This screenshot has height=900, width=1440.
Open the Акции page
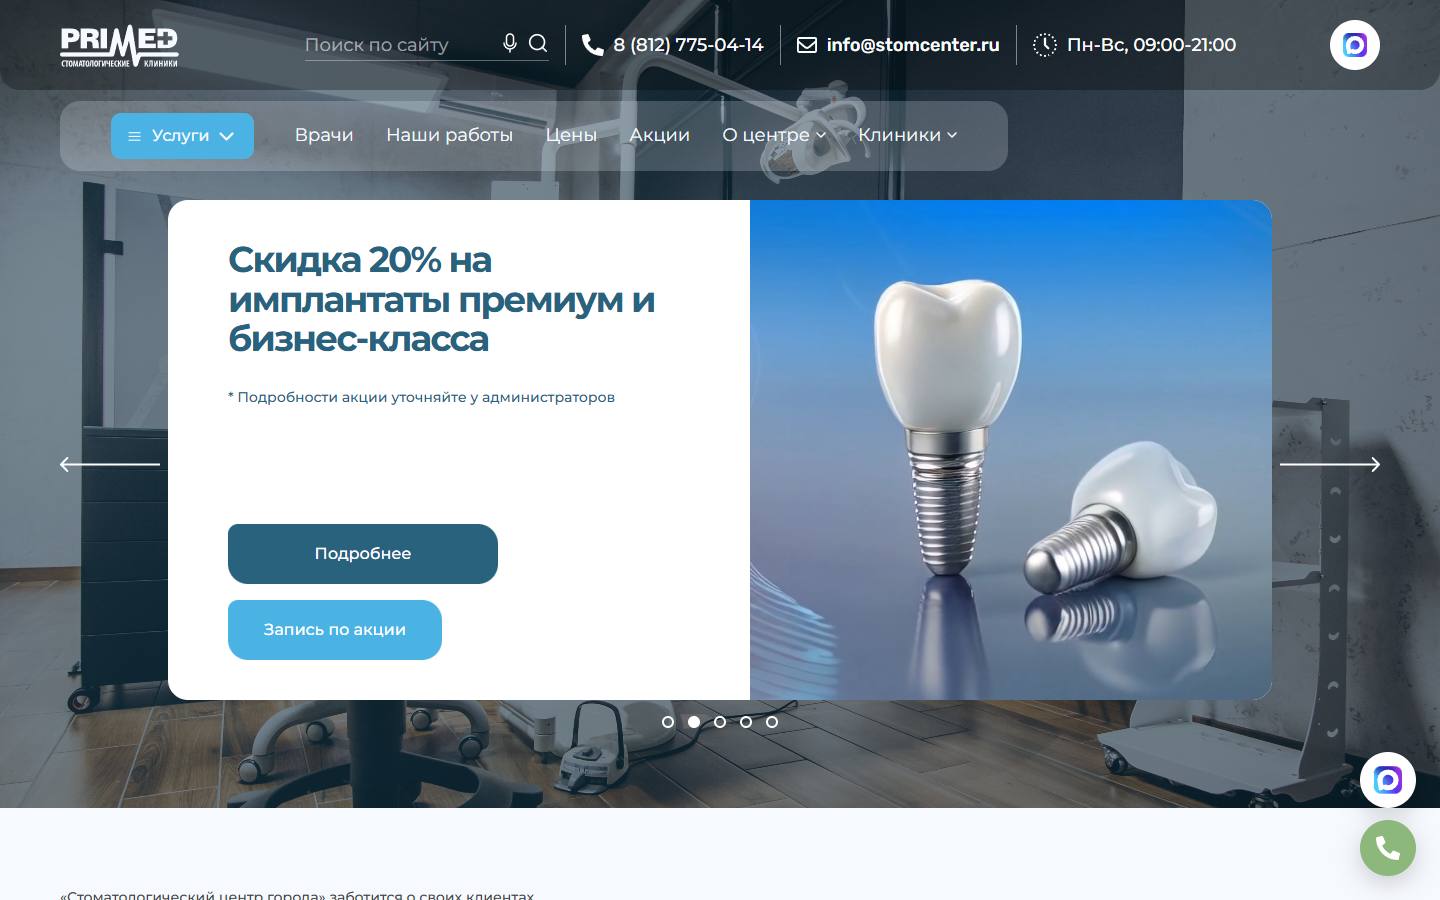(660, 135)
